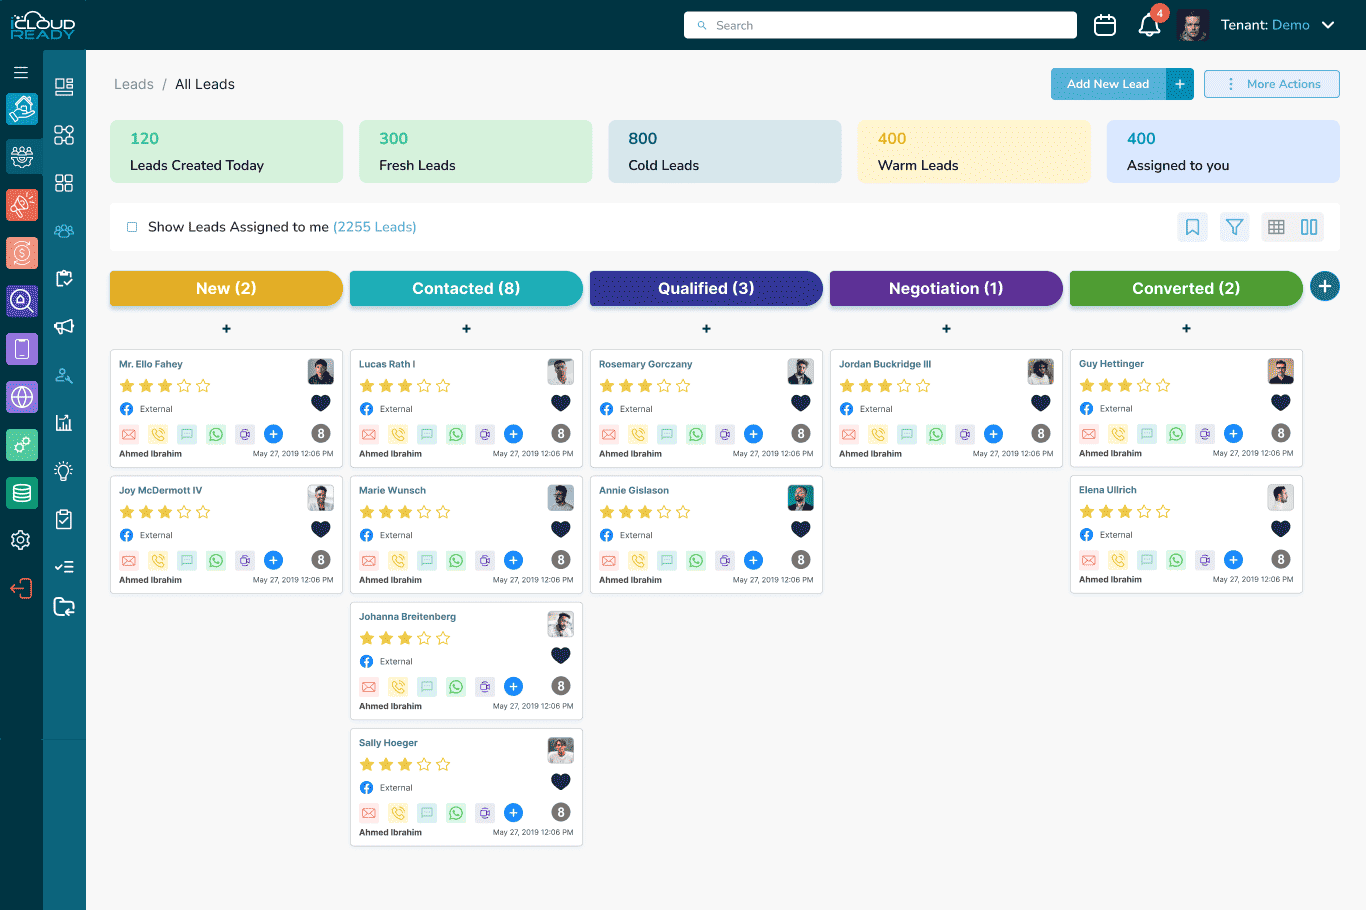This screenshot has height=910, width=1366.
Task: Open the calendar icon in top bar
Action: tap(1105, 25)
